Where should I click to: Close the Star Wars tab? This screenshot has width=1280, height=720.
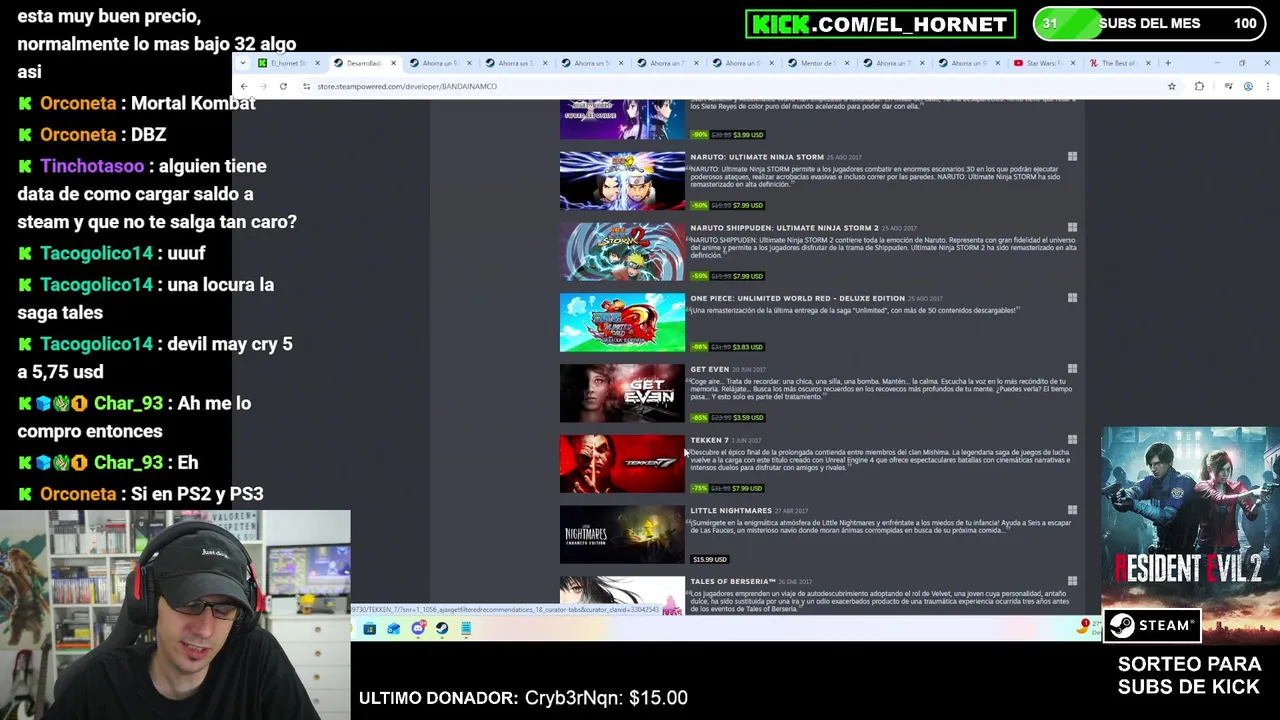coord(1073,63)
